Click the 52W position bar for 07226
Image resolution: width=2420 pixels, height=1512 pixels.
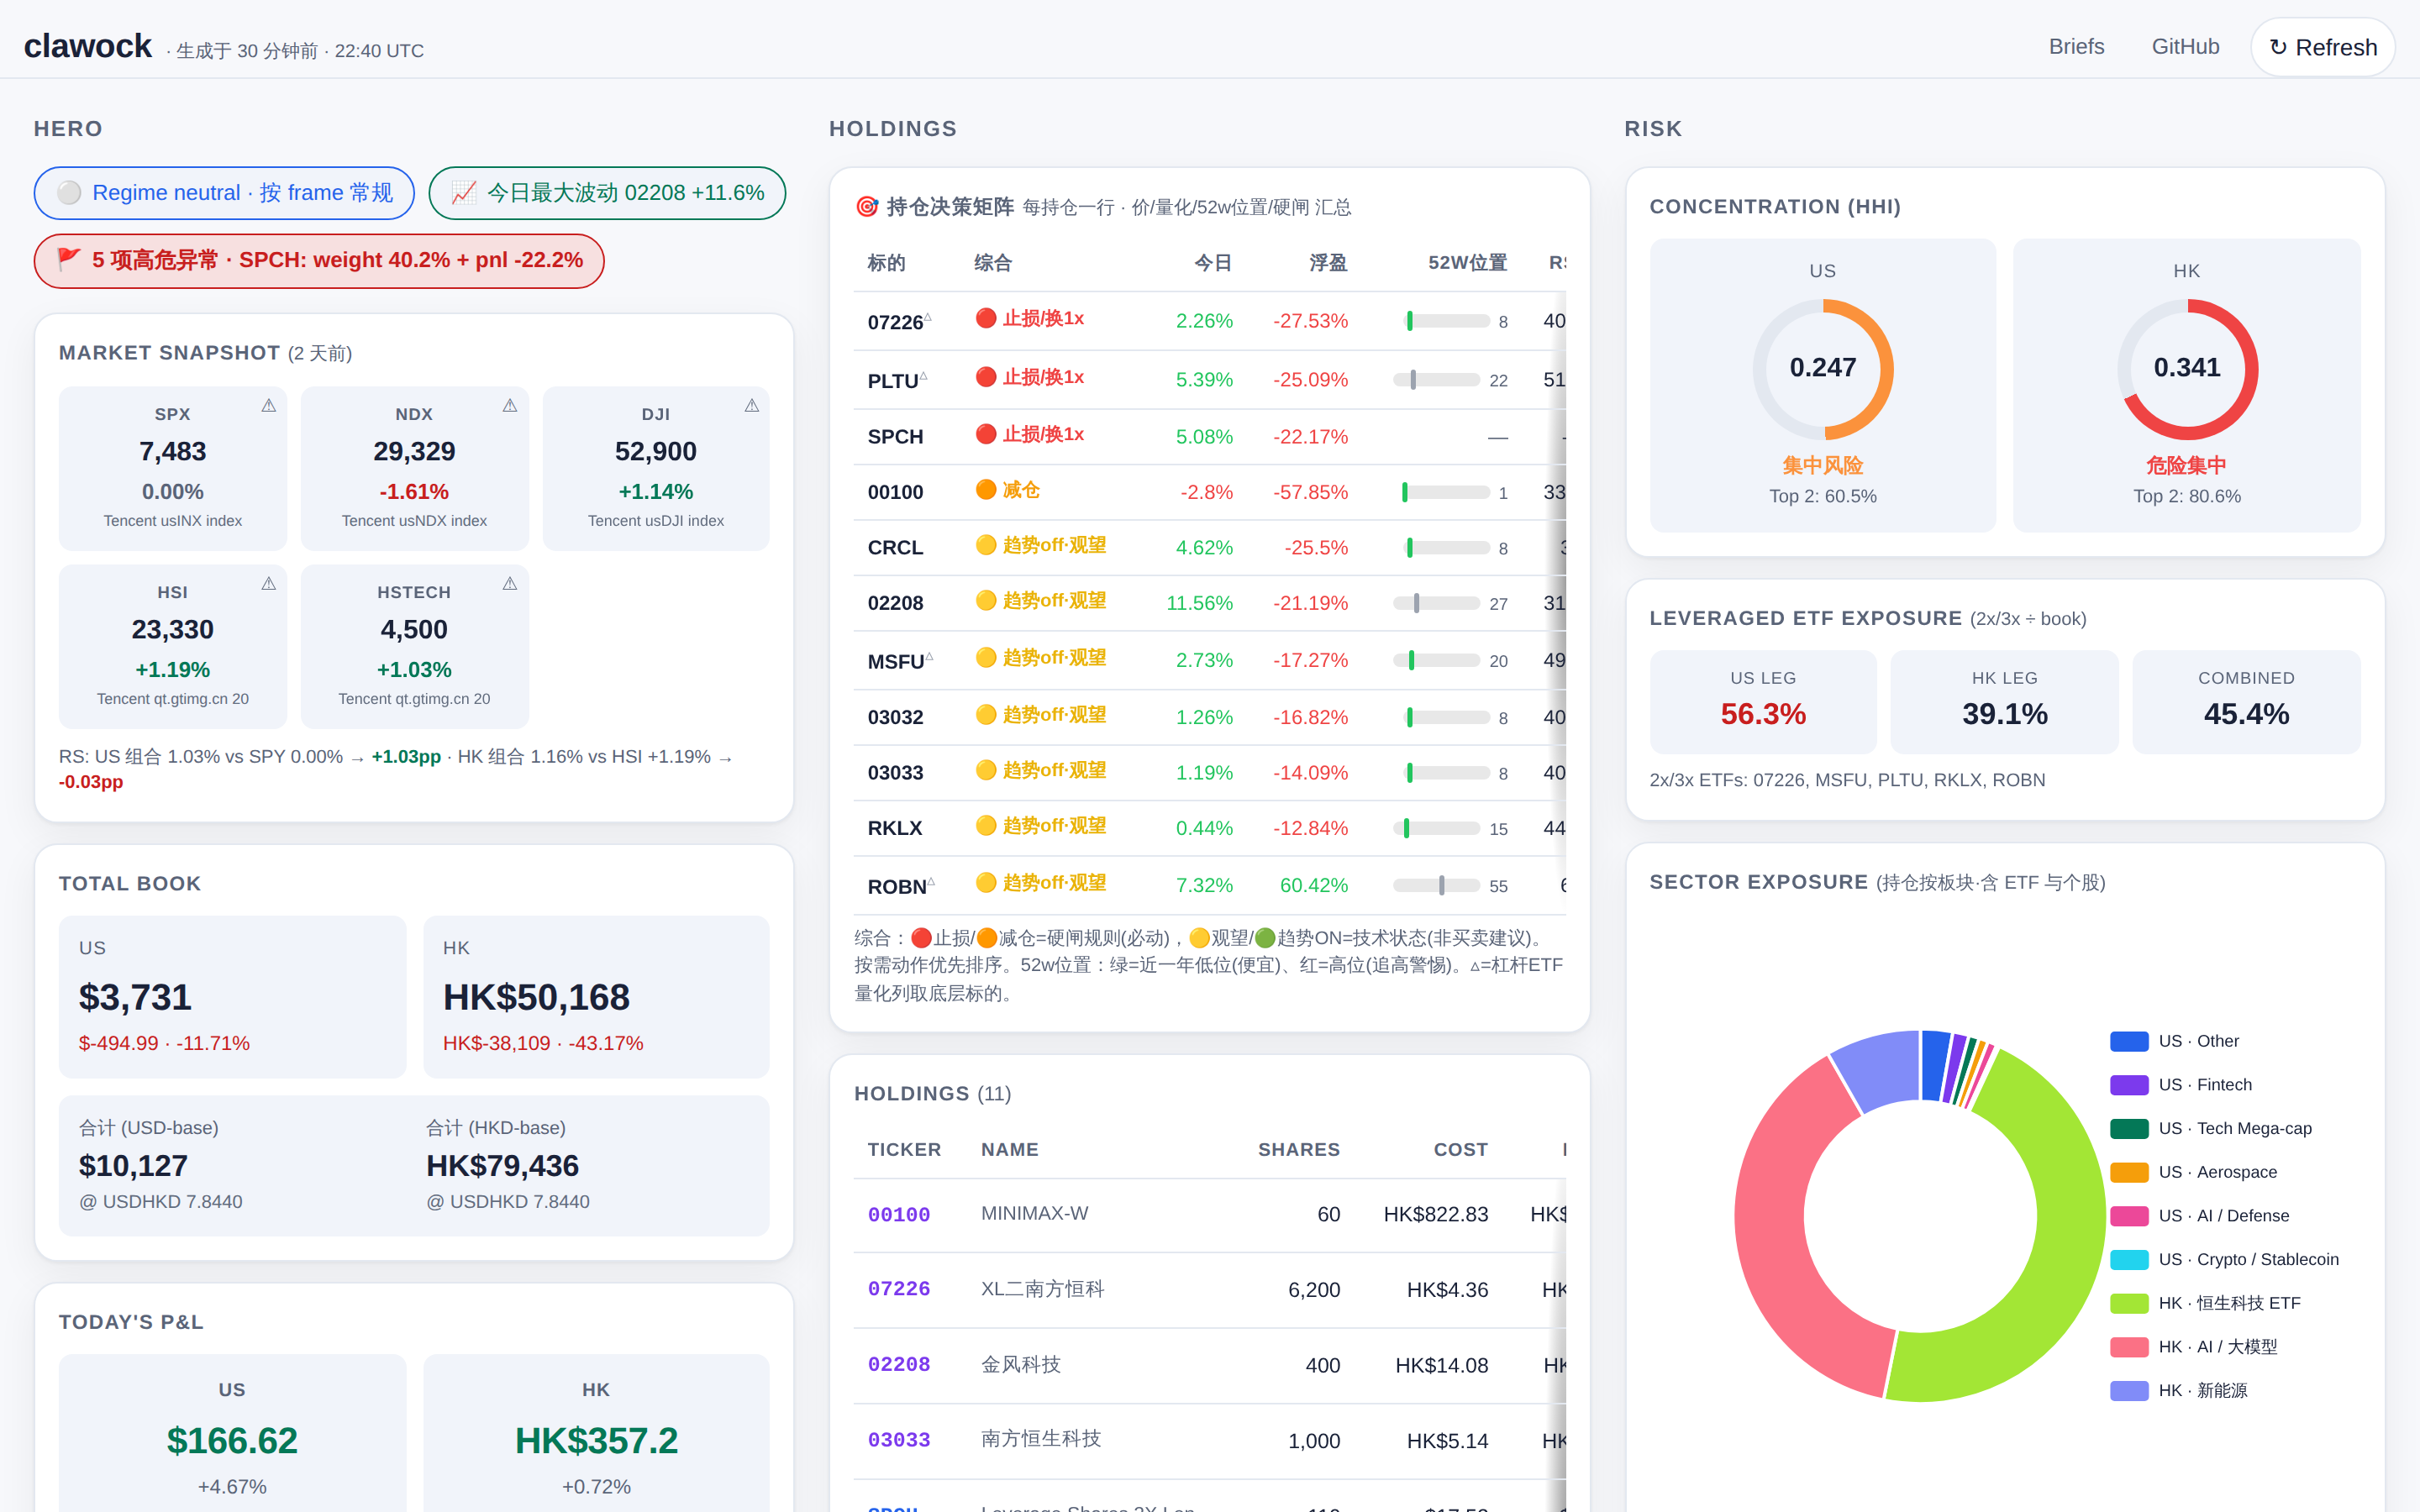click(1447, 321)
